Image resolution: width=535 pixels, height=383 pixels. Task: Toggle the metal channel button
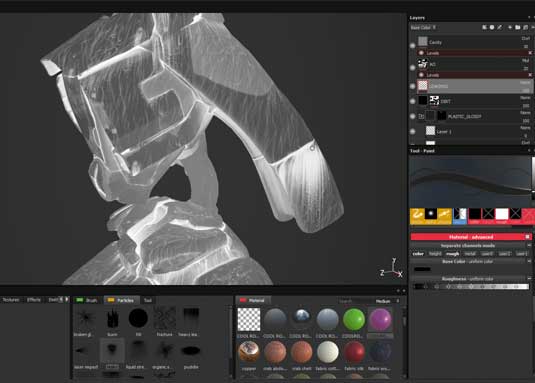tap(470, 254)
